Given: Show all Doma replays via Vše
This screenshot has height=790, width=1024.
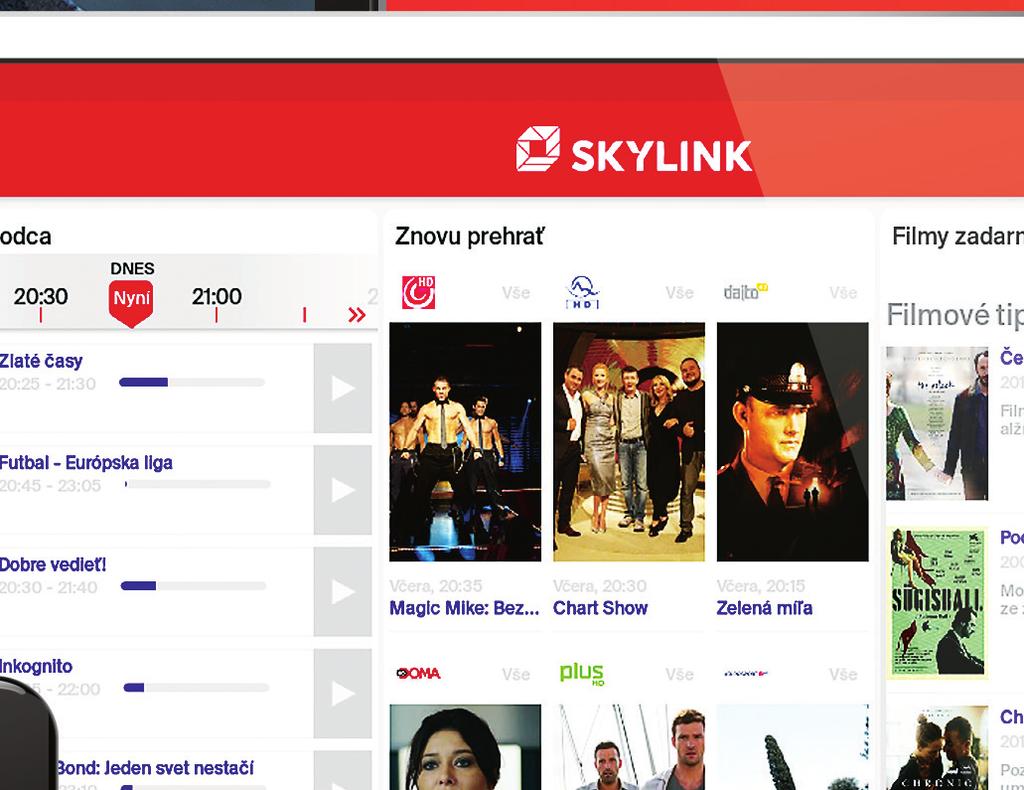Looking at the screenshot, I should tap(516, 674).
